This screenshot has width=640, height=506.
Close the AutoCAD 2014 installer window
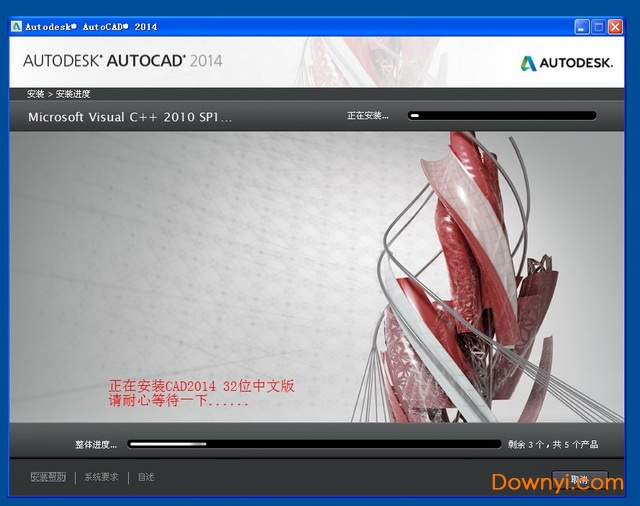(x=617, y=26)
